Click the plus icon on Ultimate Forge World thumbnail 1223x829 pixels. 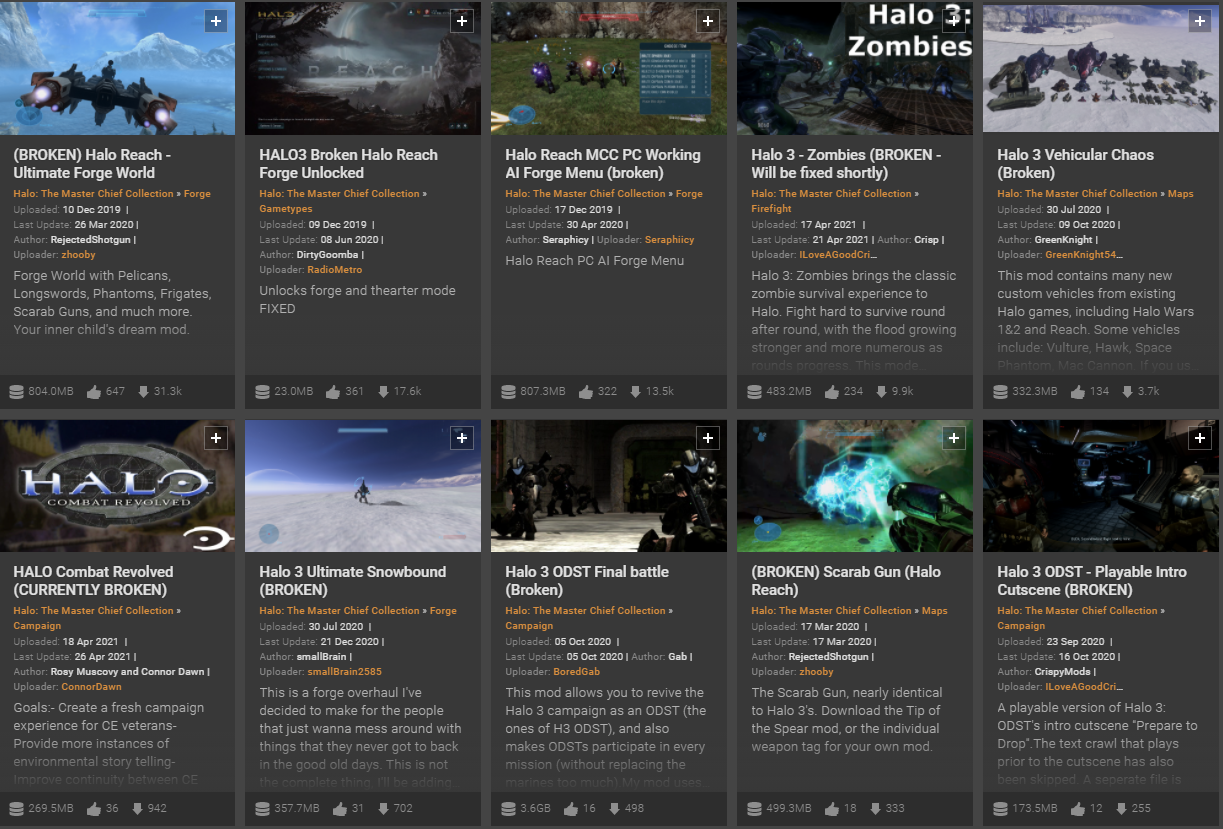[215, 21]
